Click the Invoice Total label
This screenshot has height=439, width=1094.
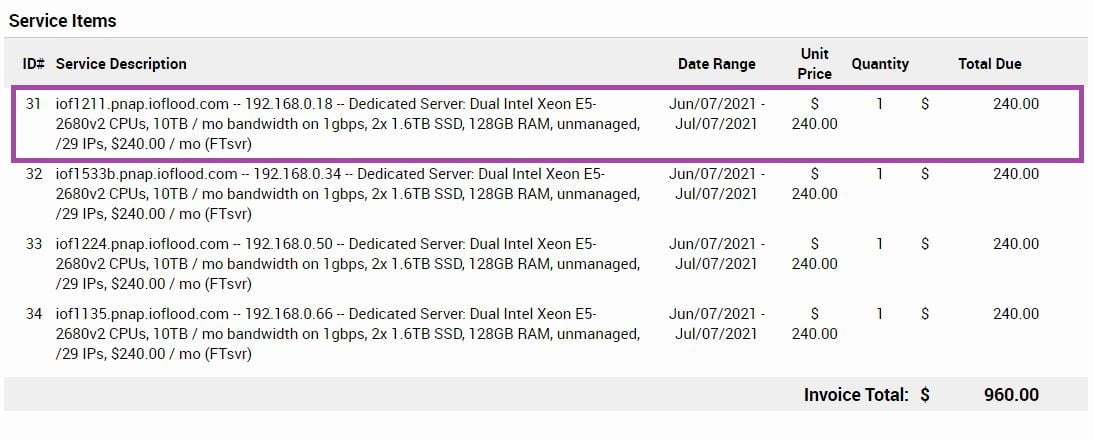tap(856, 395)
